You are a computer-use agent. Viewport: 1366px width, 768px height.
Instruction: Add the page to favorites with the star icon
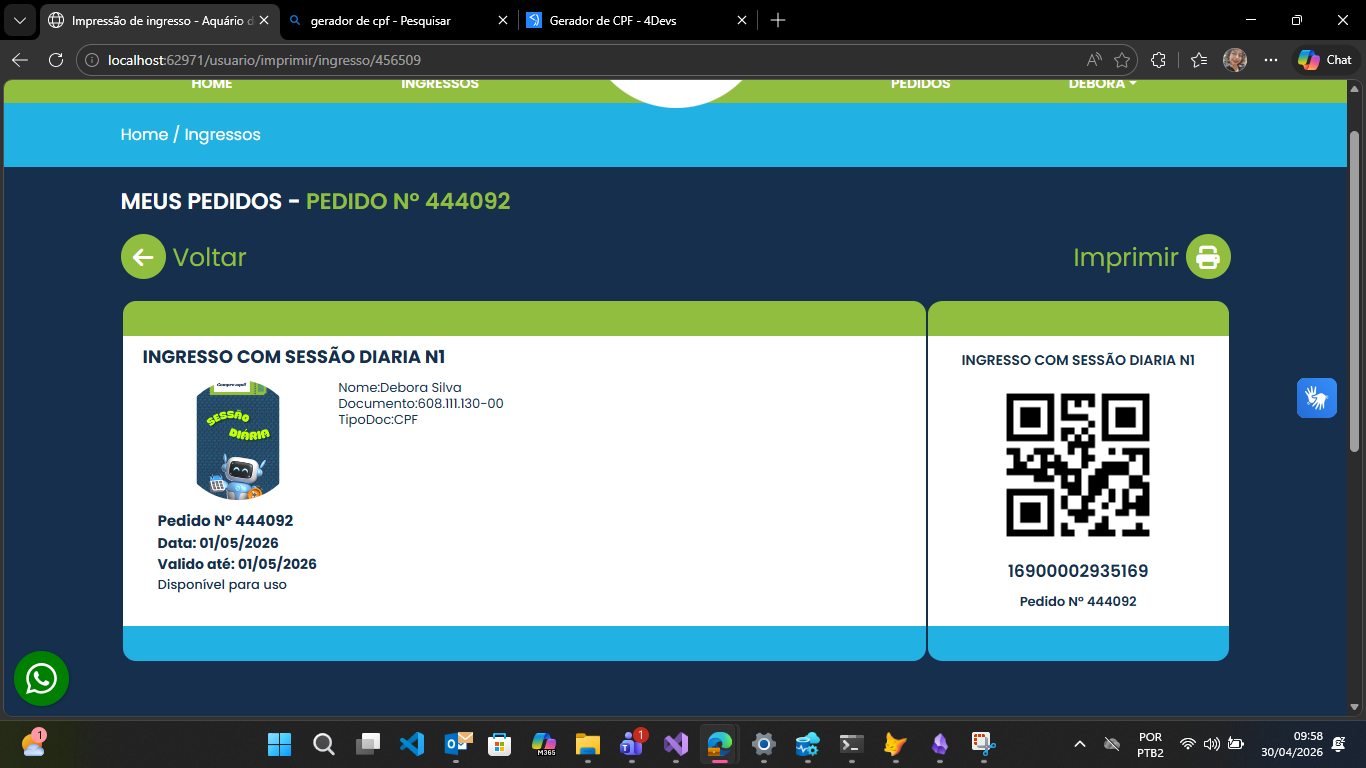click(1122, 60)
